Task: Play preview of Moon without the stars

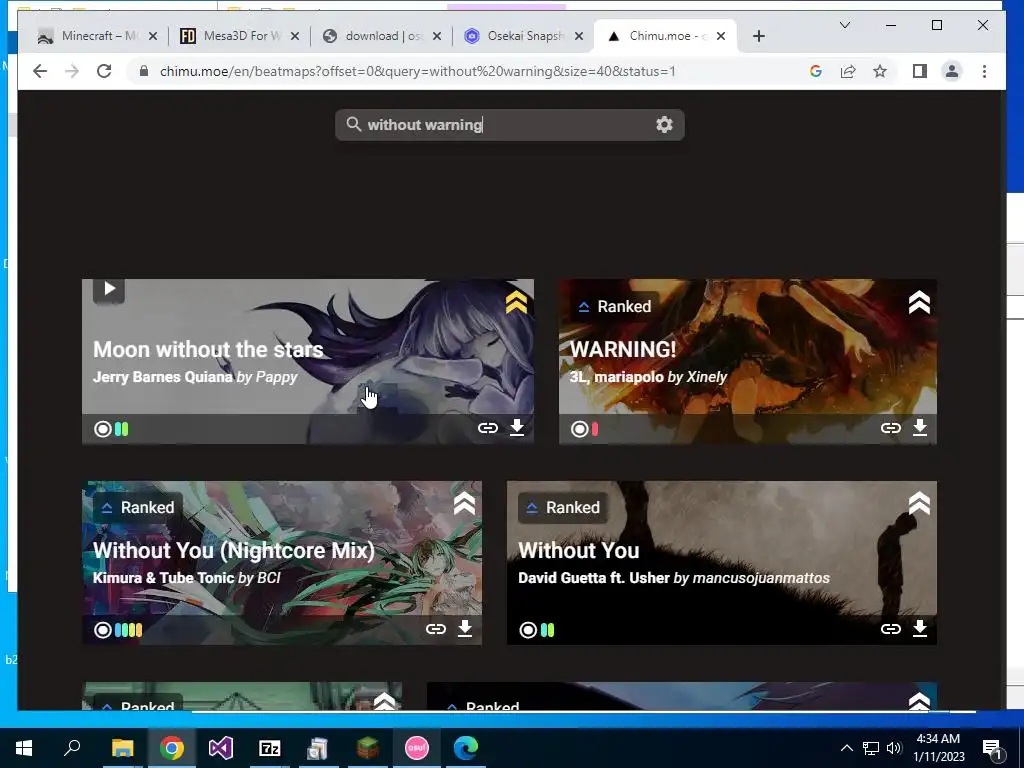Action: (109, 289)
